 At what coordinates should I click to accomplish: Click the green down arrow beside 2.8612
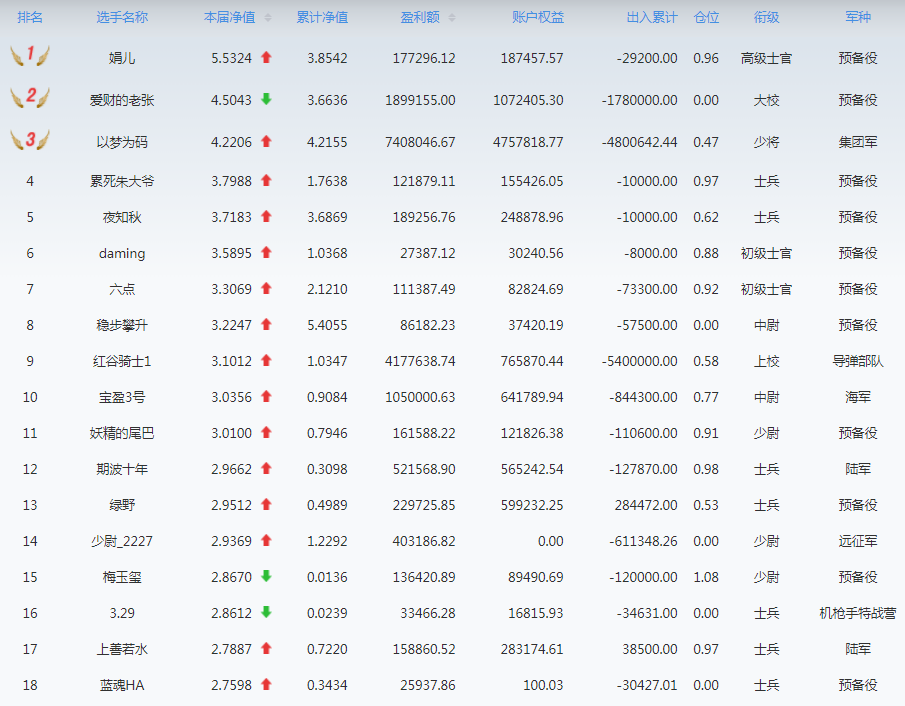click(266, 612)
